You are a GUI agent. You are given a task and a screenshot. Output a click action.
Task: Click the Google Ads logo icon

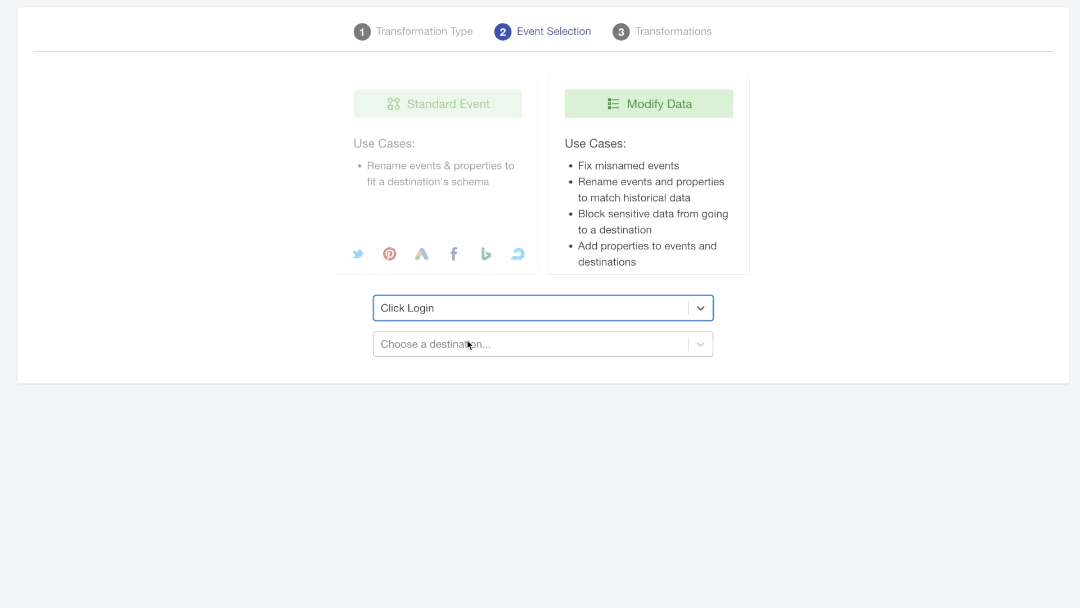[422, 254]
